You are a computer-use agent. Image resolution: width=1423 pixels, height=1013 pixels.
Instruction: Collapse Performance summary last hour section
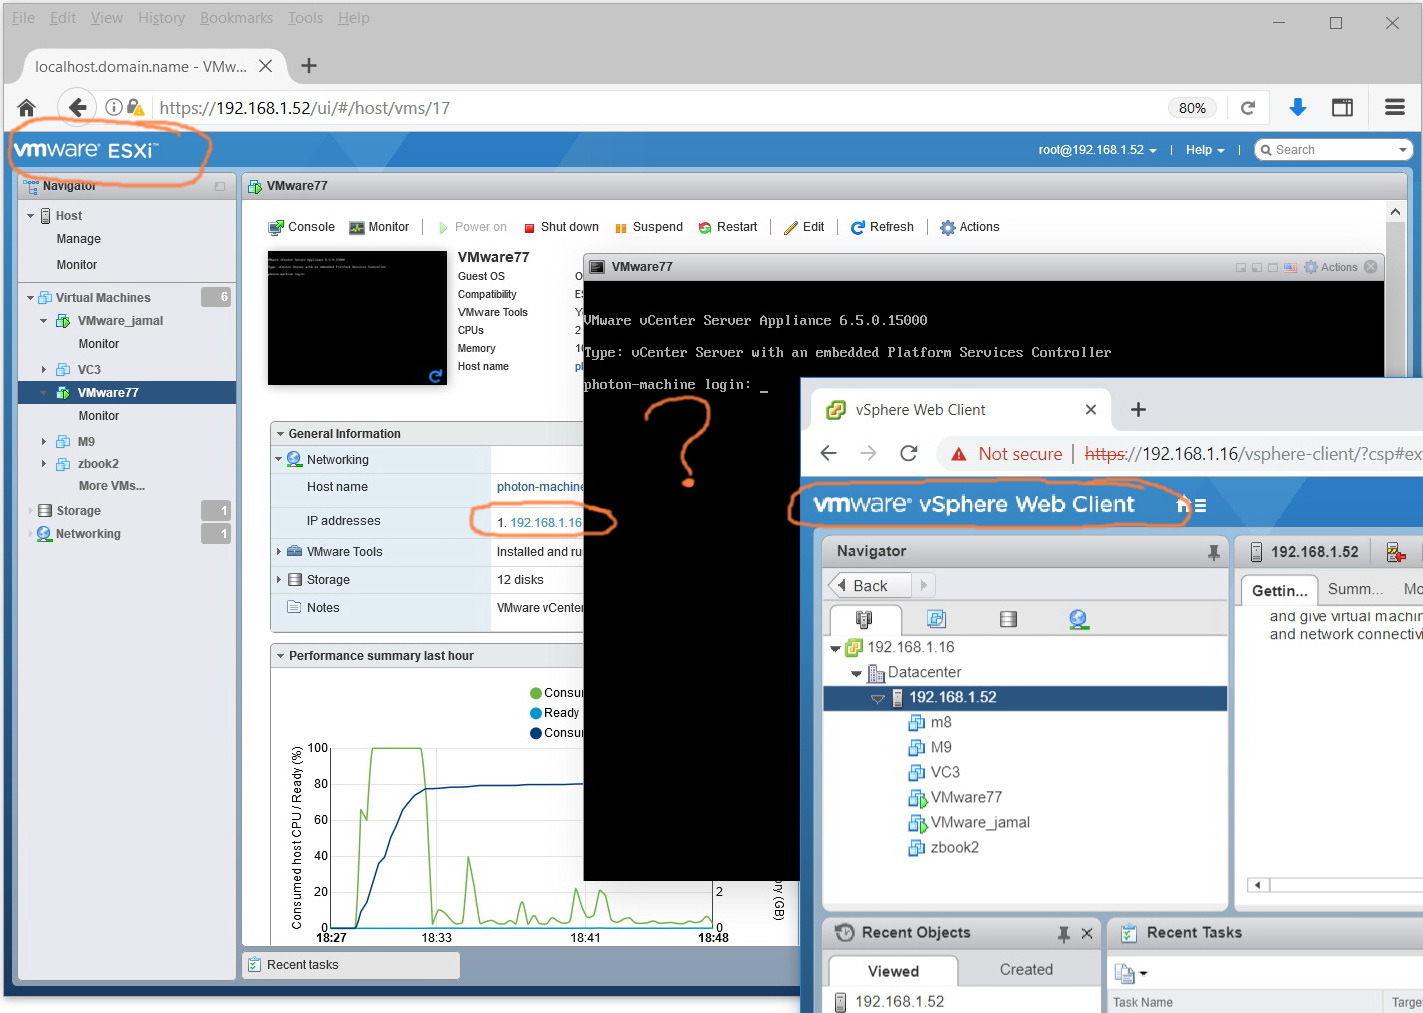[x=281, y=656]
